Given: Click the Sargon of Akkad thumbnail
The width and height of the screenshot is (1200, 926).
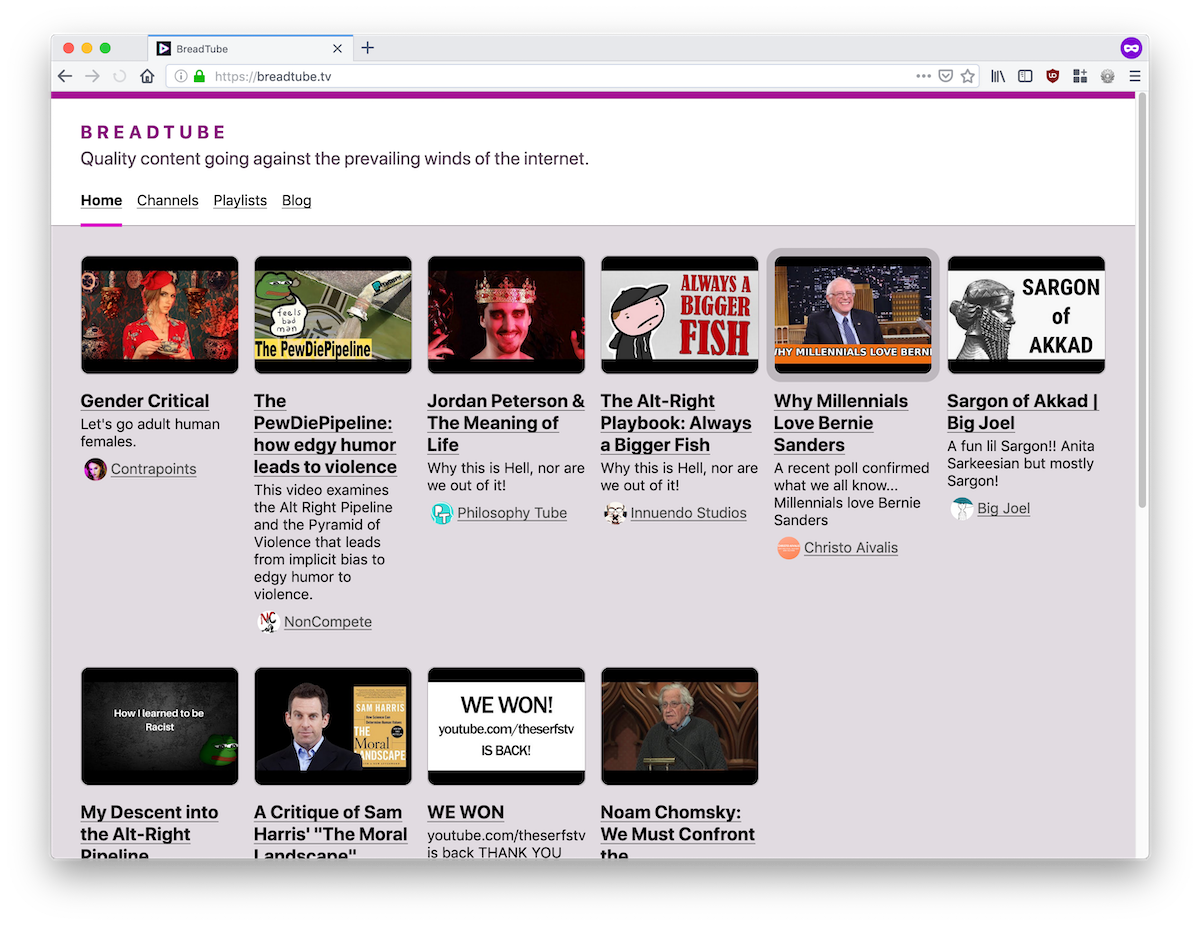Looking at the screenshot, I should point(1026,315).
